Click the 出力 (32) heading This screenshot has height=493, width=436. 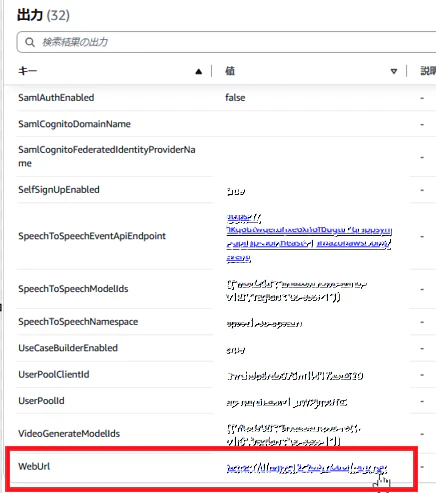click(43, 15)
